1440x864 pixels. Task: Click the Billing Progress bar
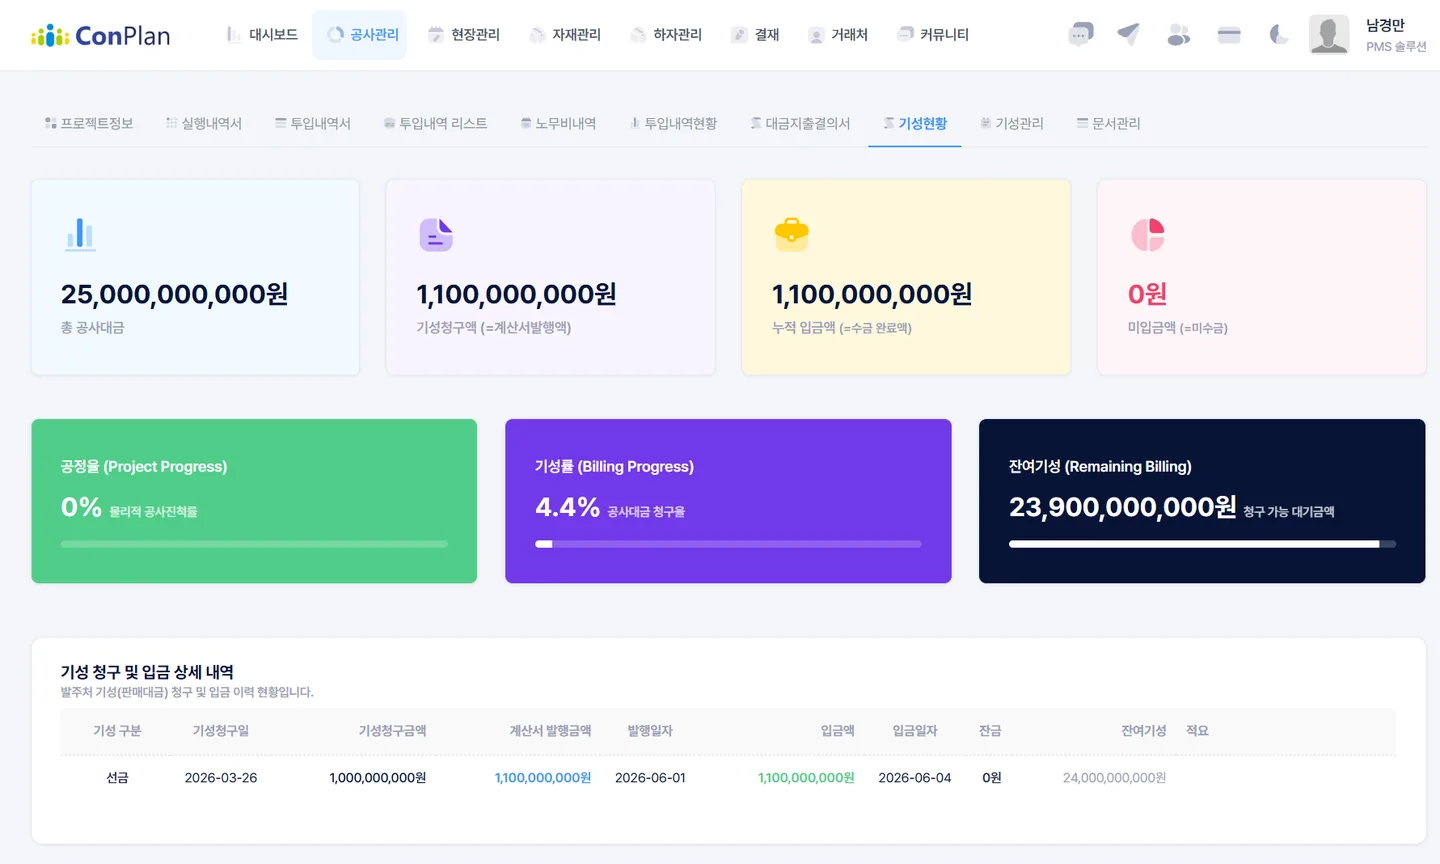[728, 544]
